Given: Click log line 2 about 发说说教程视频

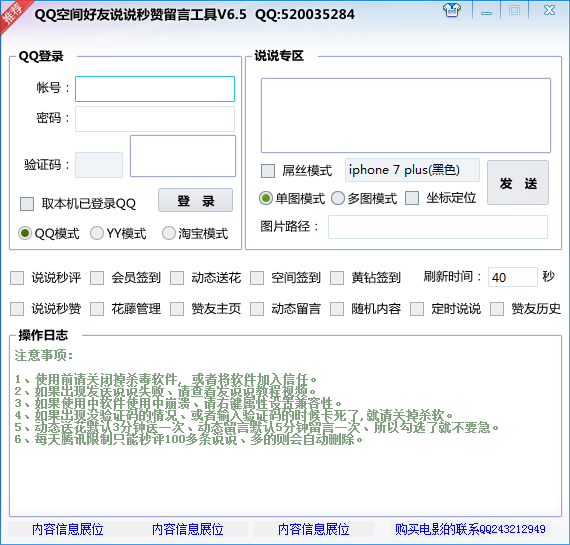Looking at the screenshot, I should [165, 392].
